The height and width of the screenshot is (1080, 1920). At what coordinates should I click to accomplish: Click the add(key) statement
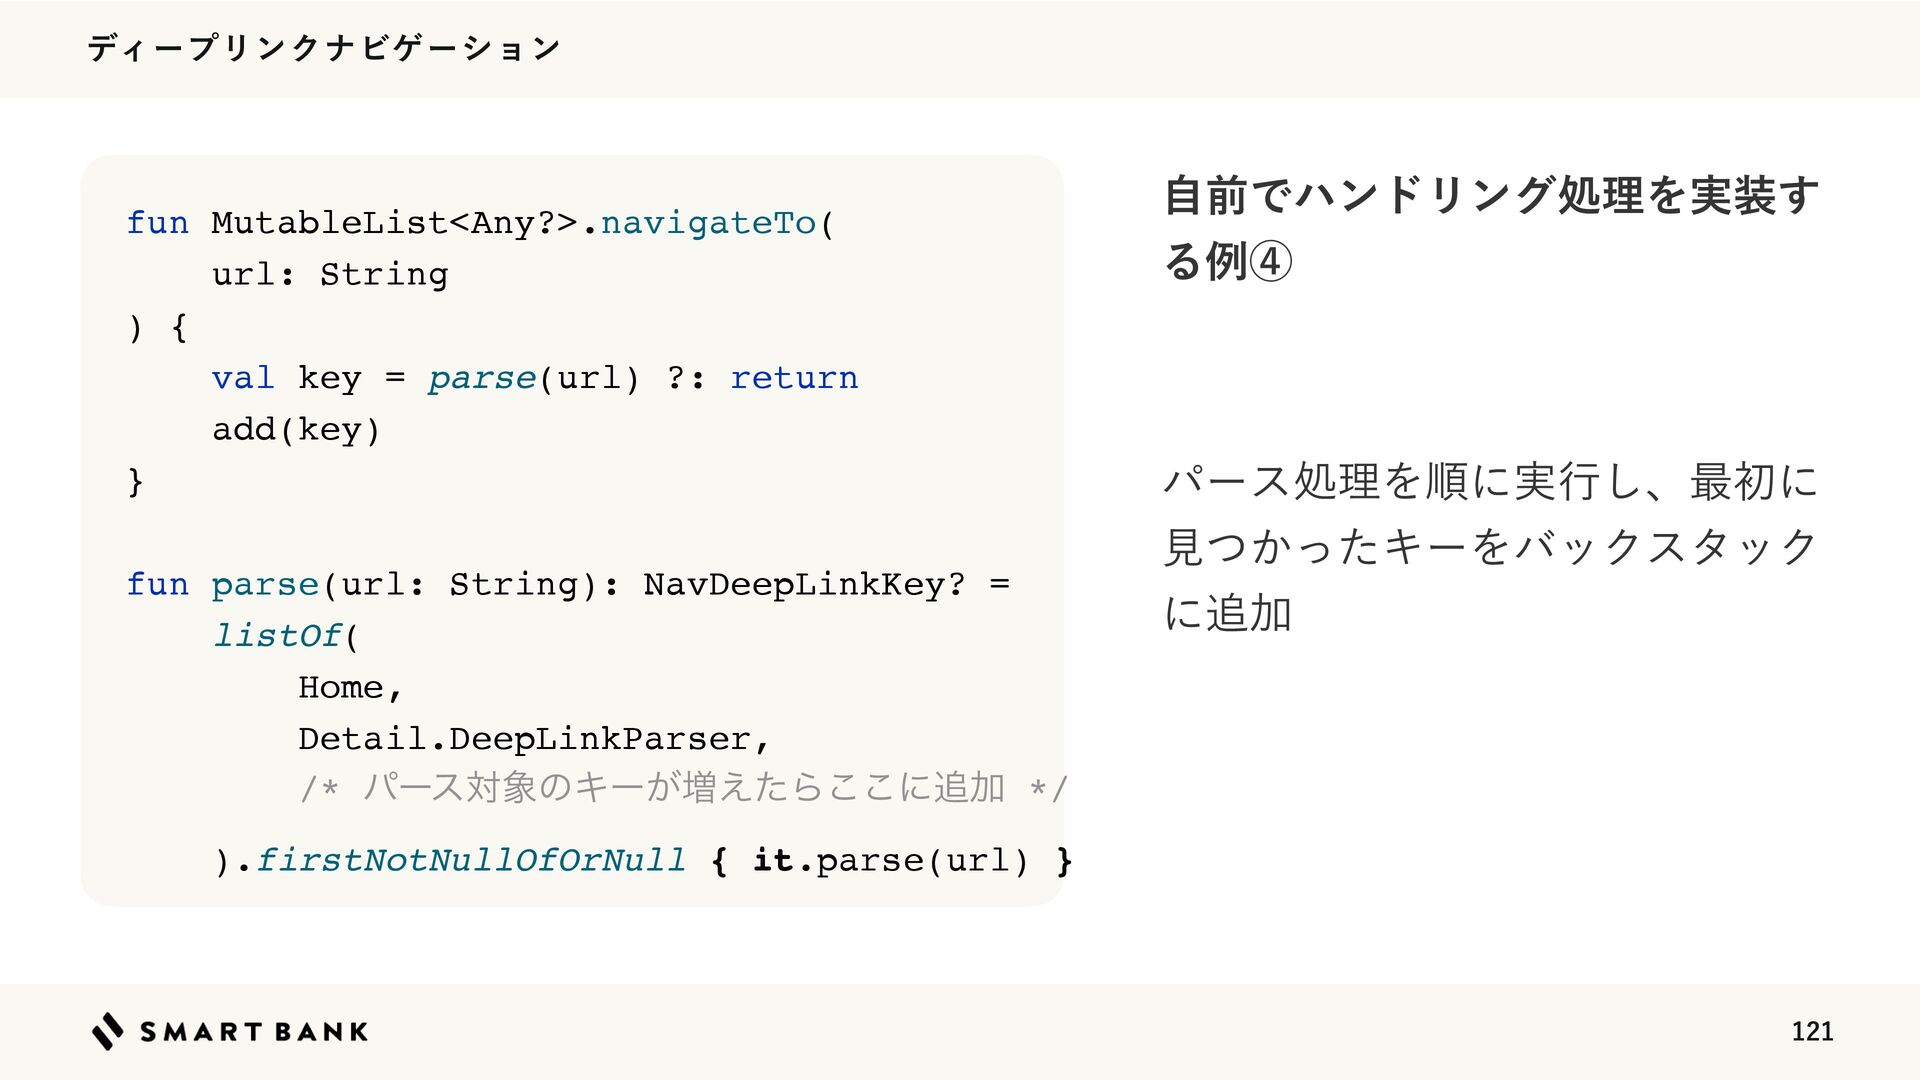297,429
